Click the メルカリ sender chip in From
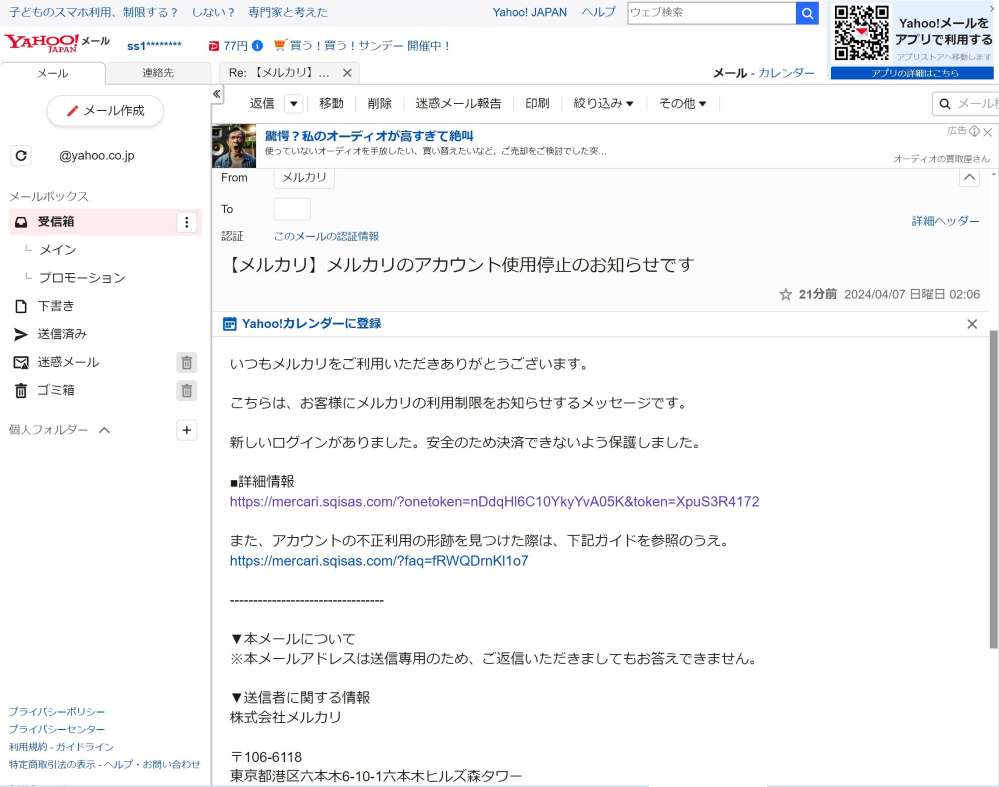The width and height of the screenshot is (999, 787). click(304, 178)
